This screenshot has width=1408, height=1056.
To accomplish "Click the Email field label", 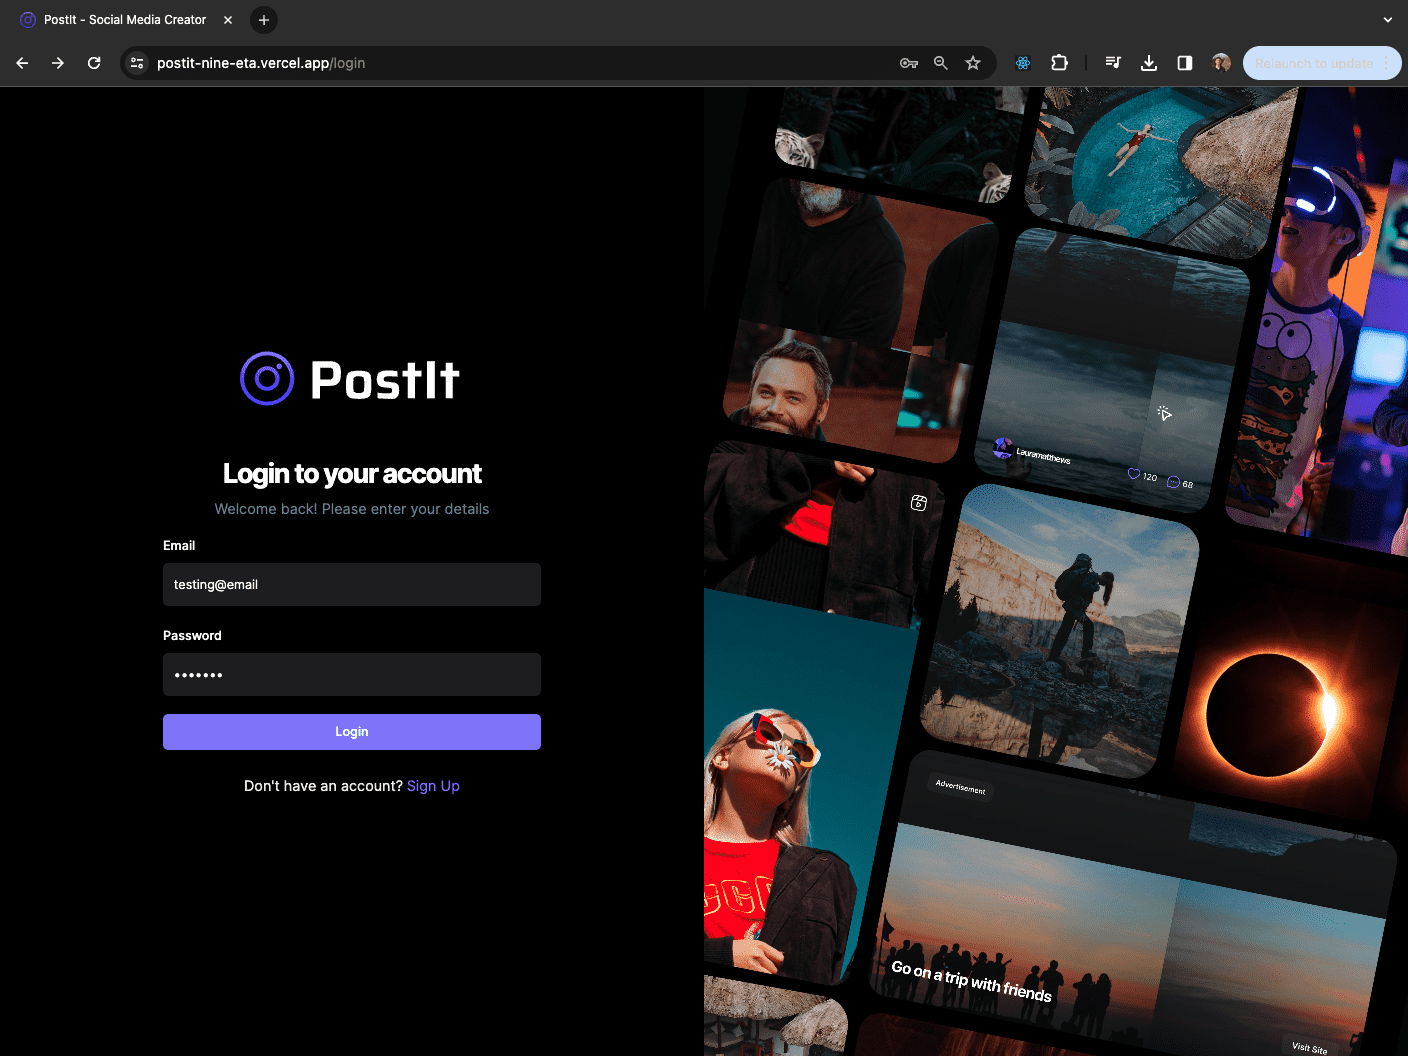I will coord(179,546).
